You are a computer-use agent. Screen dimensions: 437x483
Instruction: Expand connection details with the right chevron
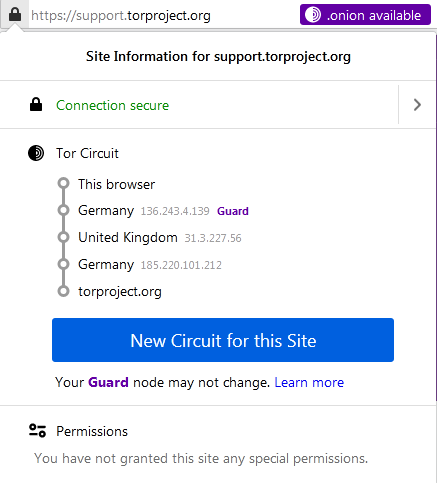coord(417,105)
